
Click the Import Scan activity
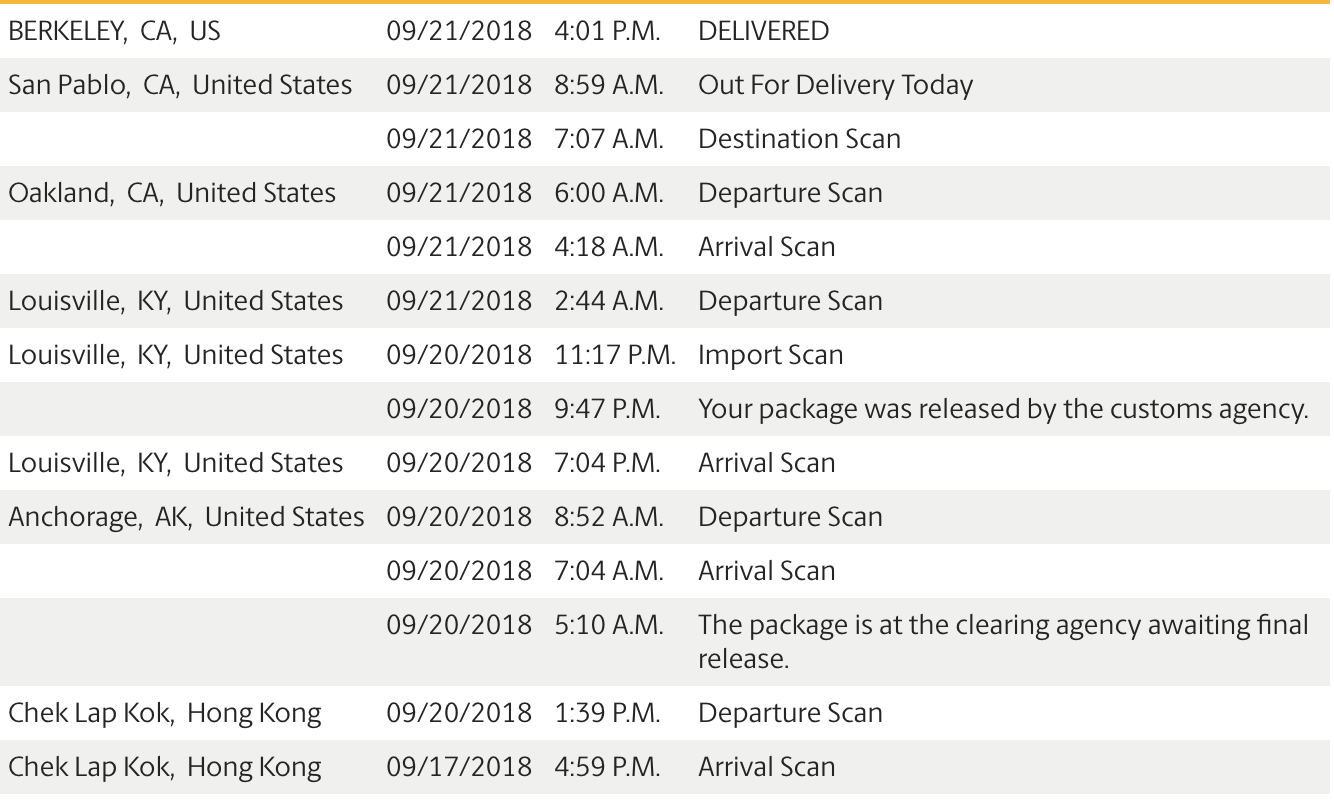tap(770, 355)
